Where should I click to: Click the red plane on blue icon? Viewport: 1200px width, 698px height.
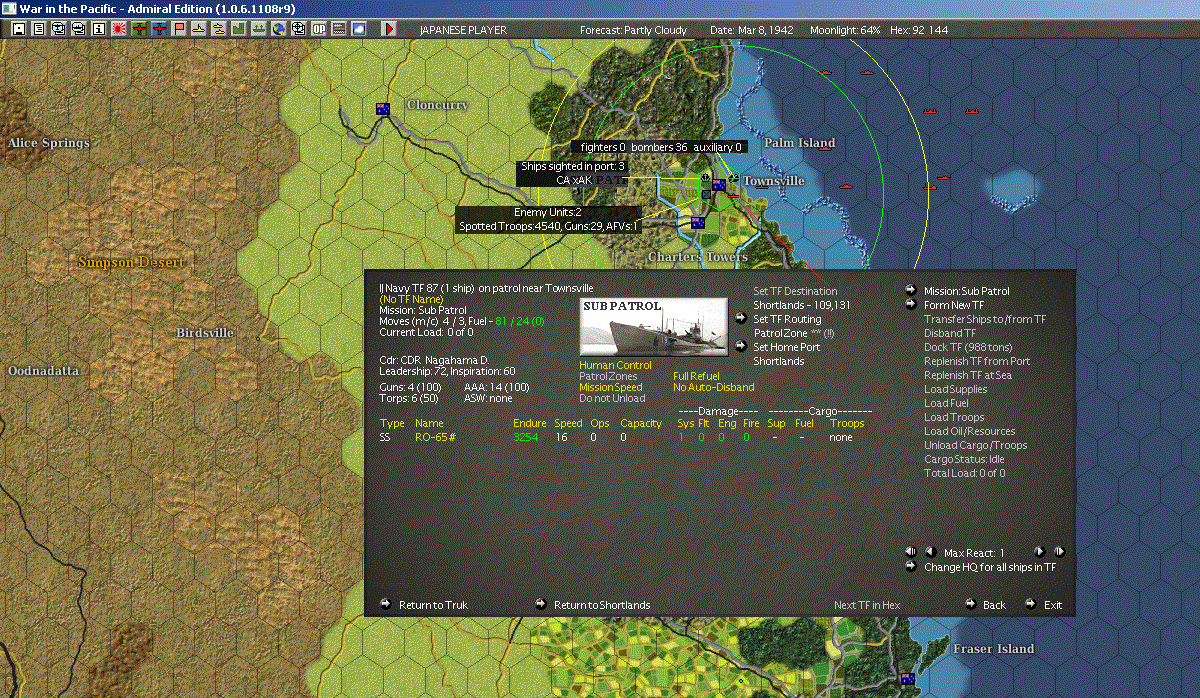click(x=160, y=29)
